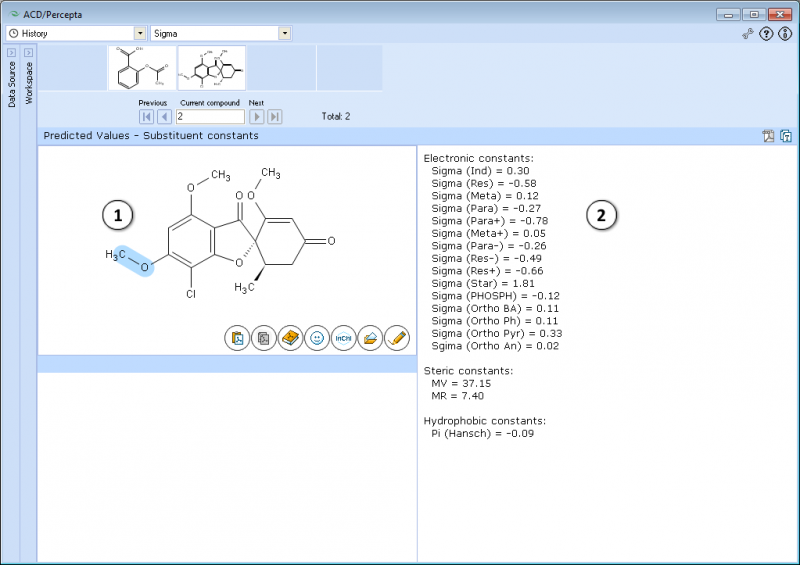
Task: Click the Sigma (Ortho Ph) = 0.11 line
Action: tap(494, 321)
